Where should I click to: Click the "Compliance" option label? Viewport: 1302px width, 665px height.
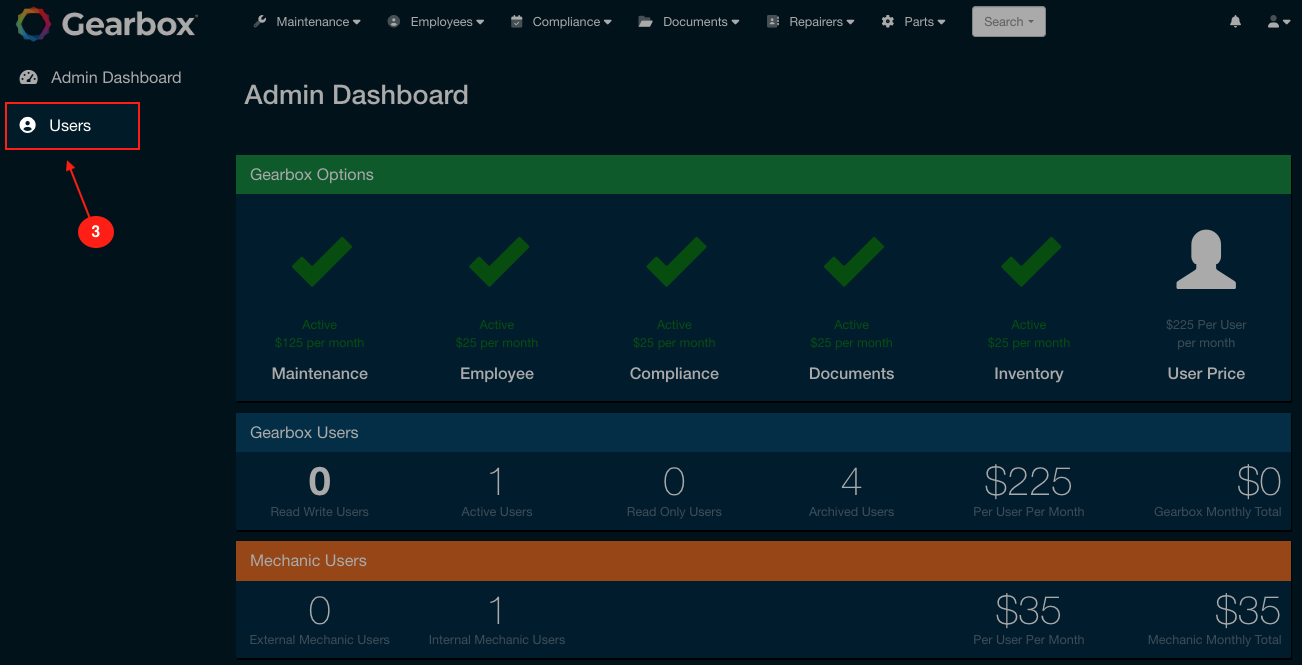click(674, 374)
